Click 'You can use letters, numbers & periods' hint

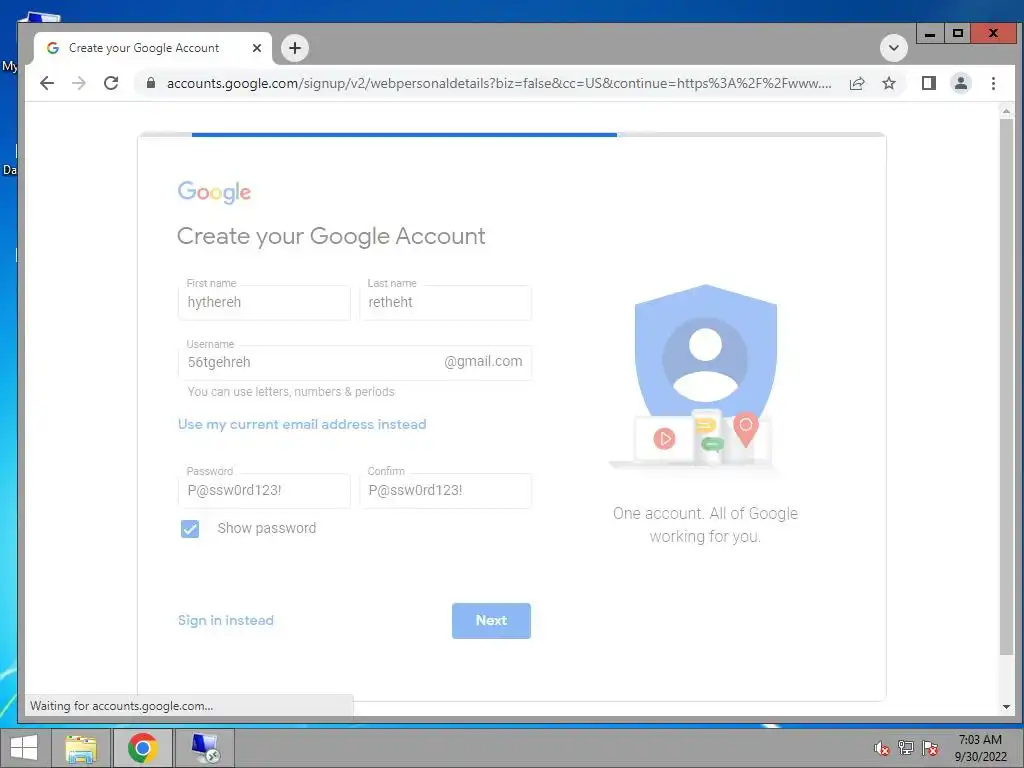pos(291,392)
